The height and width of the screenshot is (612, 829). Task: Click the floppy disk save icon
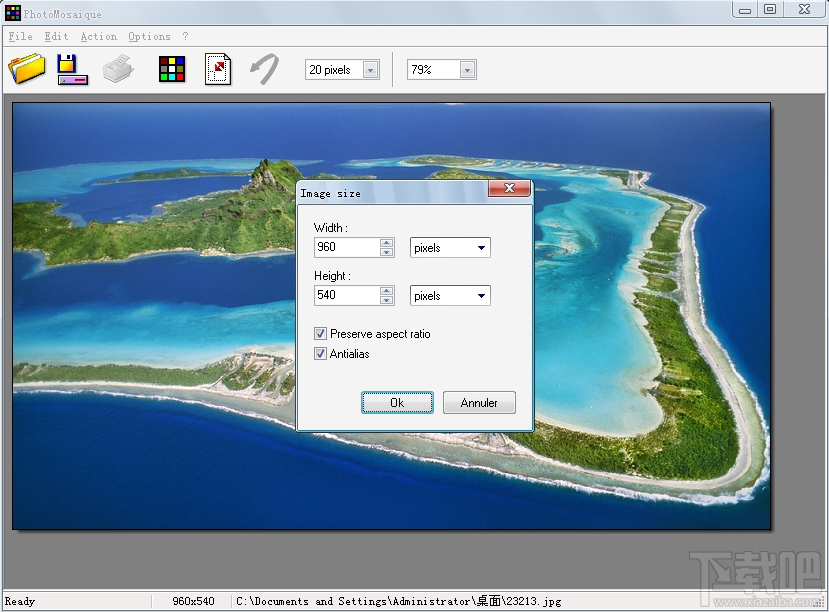click(71, 69)
